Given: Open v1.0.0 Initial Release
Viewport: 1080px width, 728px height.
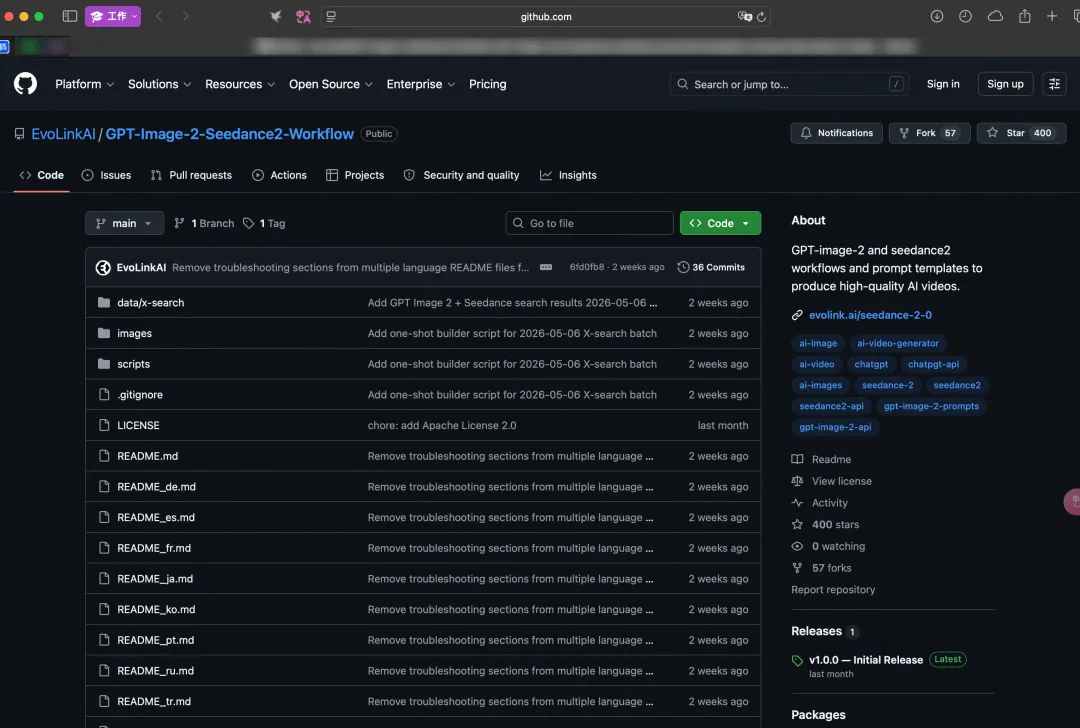Looking at the screenshot, I should pyautogui.click(x=866, y=660).
